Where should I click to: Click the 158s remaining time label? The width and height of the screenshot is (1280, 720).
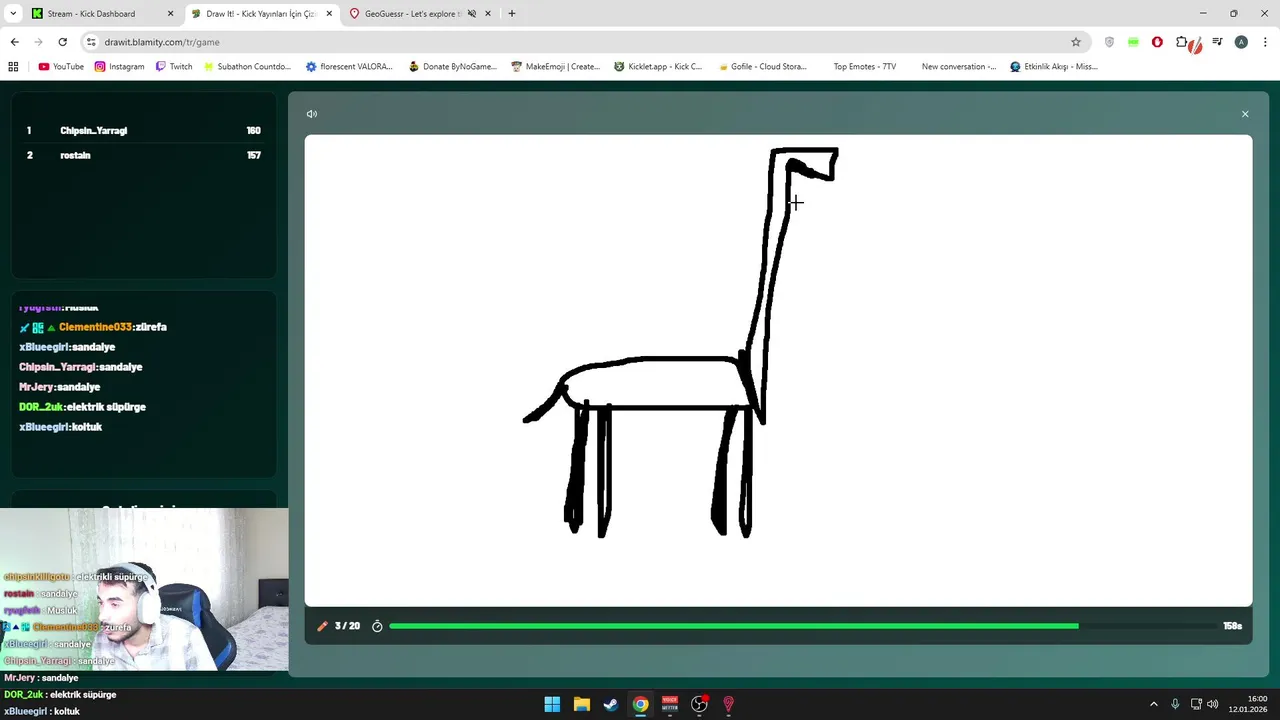[x=1232, y=626]
